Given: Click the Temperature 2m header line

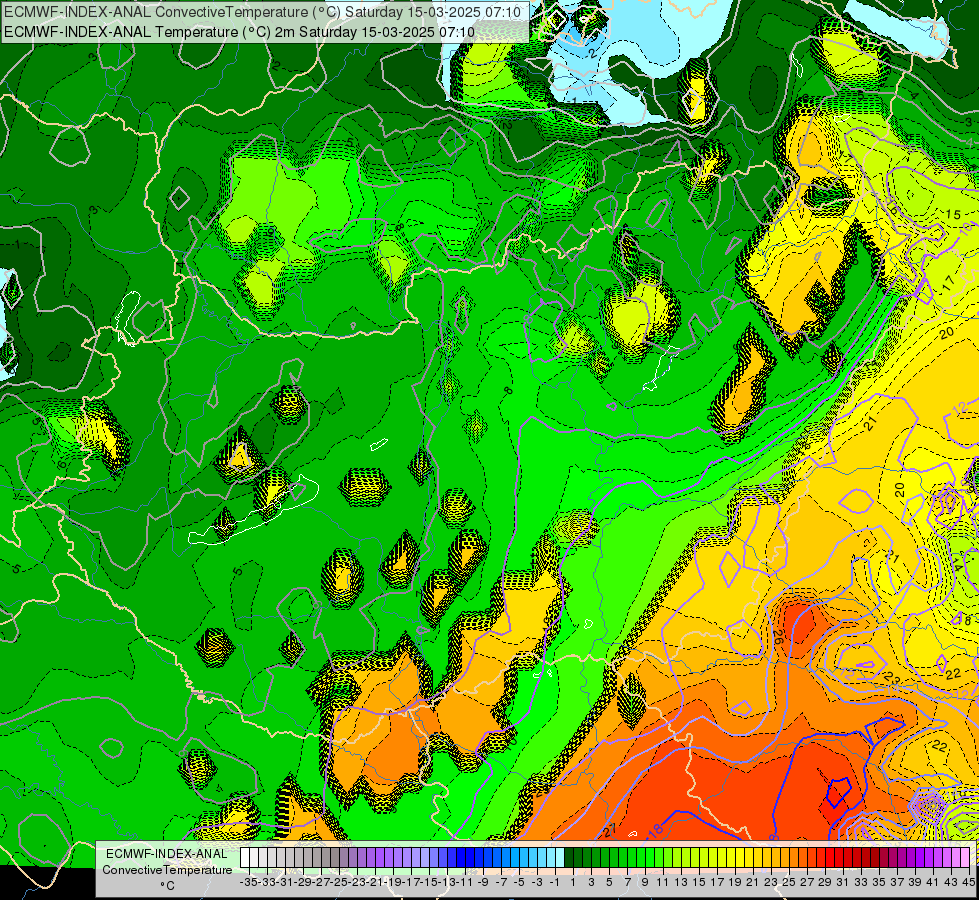Looking at the screenshot, I should click(239, 32).
